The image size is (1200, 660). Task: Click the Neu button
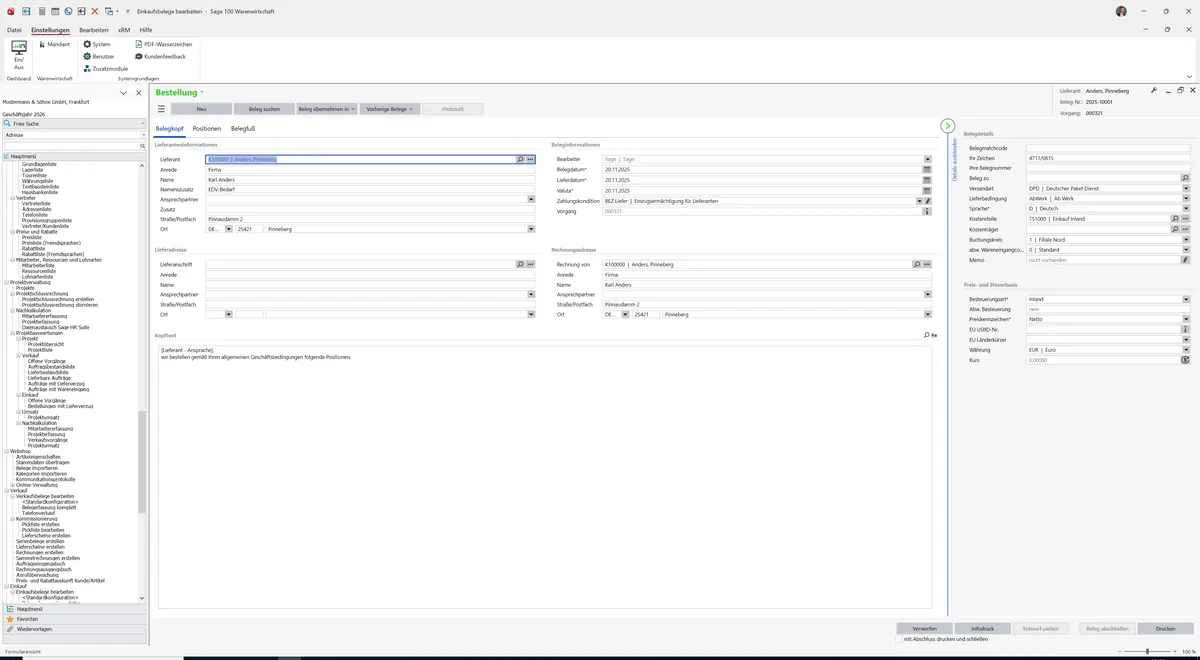click(x=201, y=109)
